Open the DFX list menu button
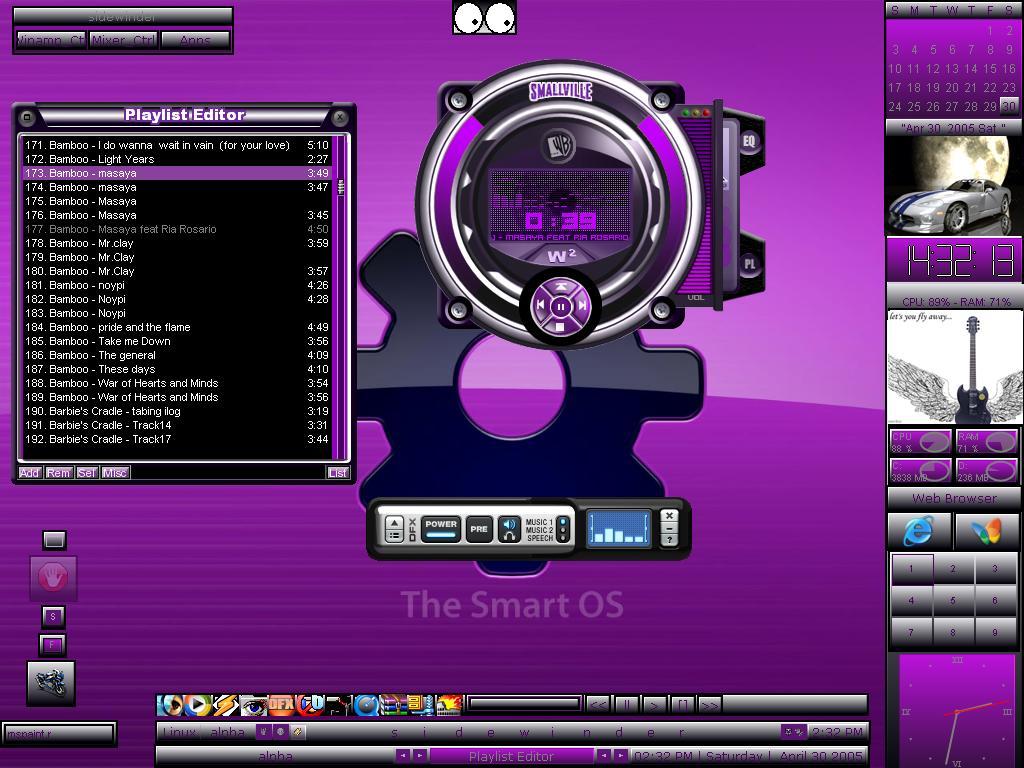This screenshot has height=768, width=1024. point(394,536)
